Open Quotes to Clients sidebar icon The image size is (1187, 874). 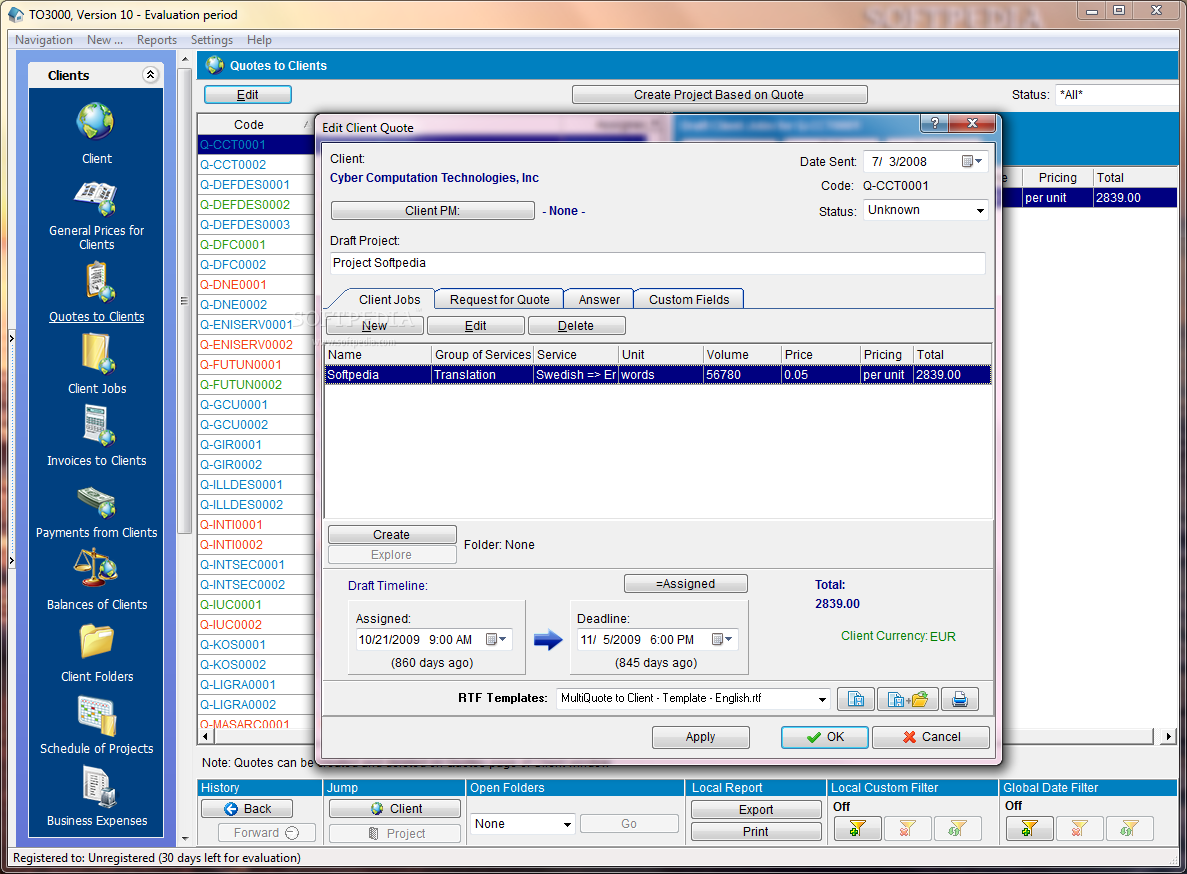97,282
